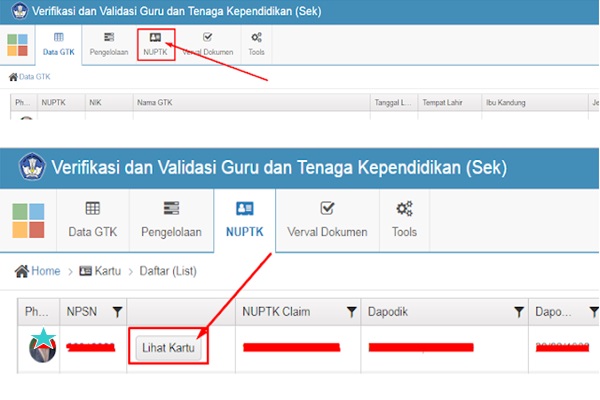Open the large Tools tab with gears icon
The image size is (600, 400).
coord(404,220)
